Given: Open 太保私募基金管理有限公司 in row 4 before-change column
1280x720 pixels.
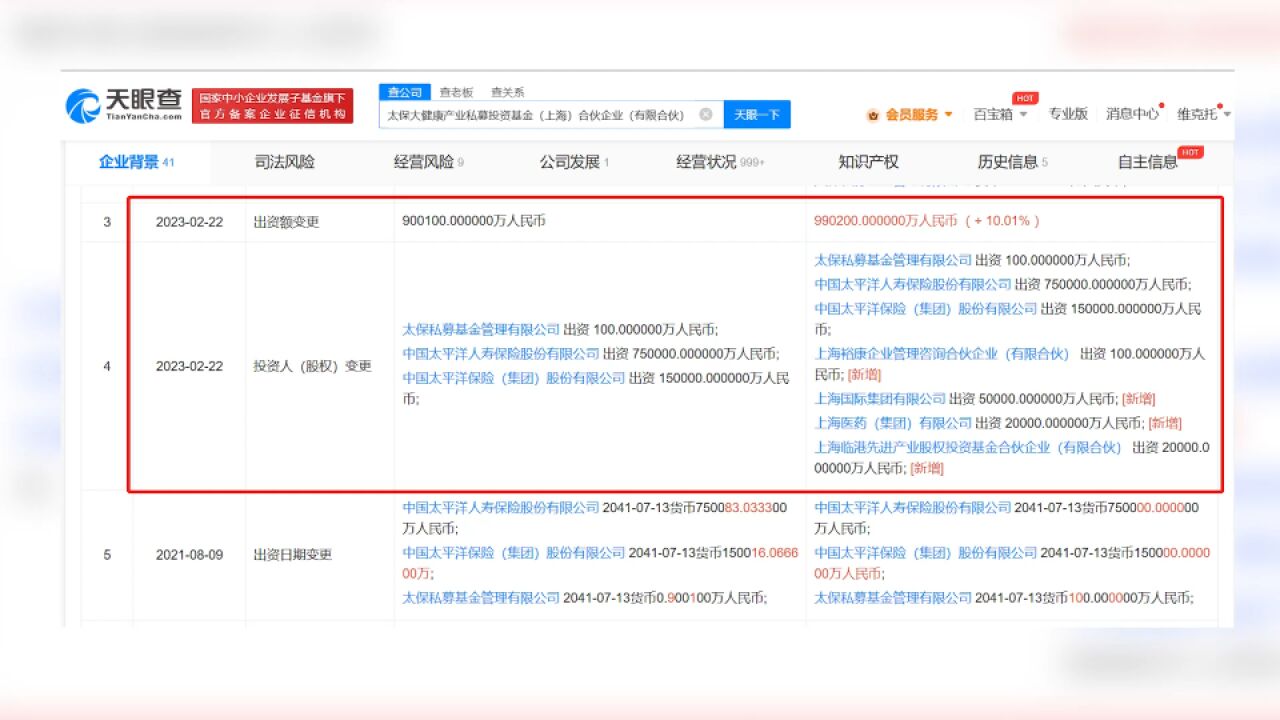Looking at the screenshot, I should click(481, 329).
